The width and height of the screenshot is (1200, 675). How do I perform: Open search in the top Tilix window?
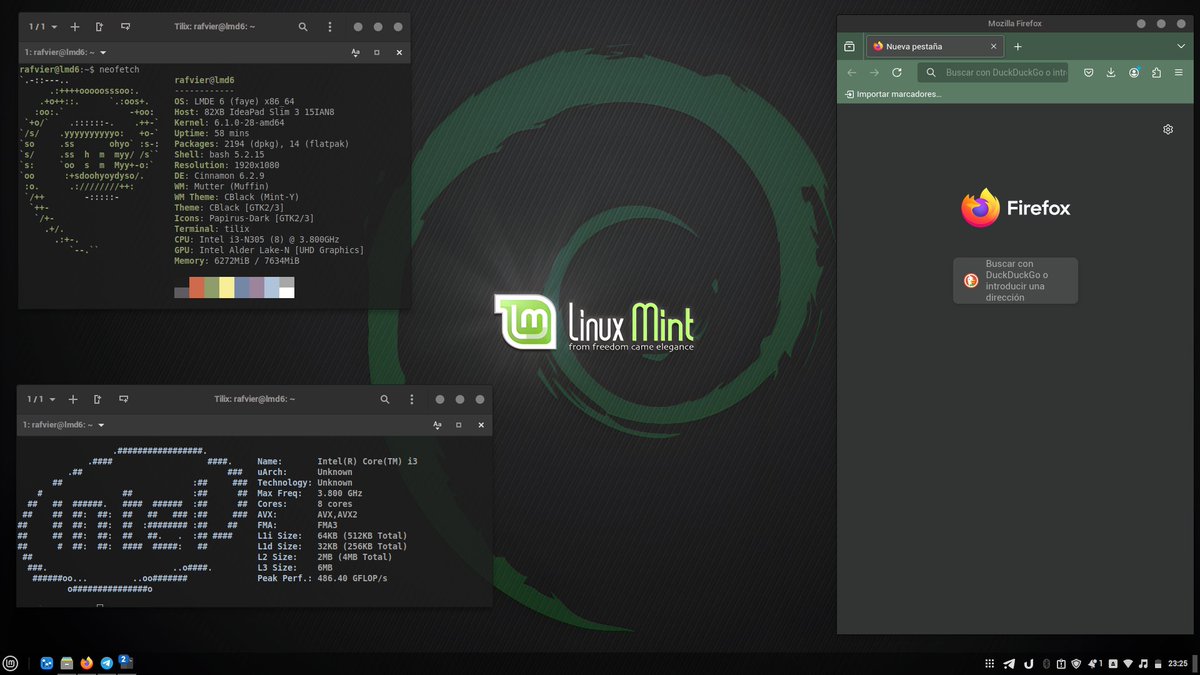click(x=303, y=27)
